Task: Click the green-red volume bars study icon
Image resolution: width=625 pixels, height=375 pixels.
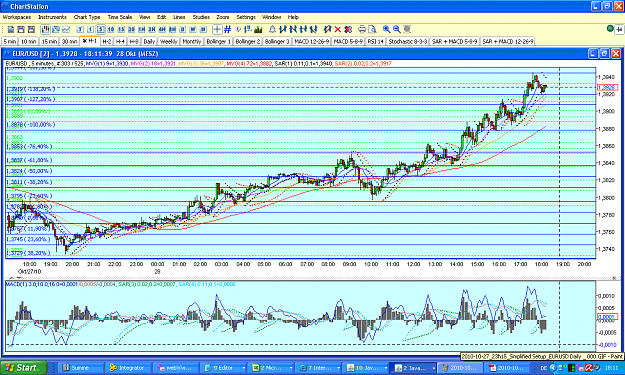Action: coord(258,29)
